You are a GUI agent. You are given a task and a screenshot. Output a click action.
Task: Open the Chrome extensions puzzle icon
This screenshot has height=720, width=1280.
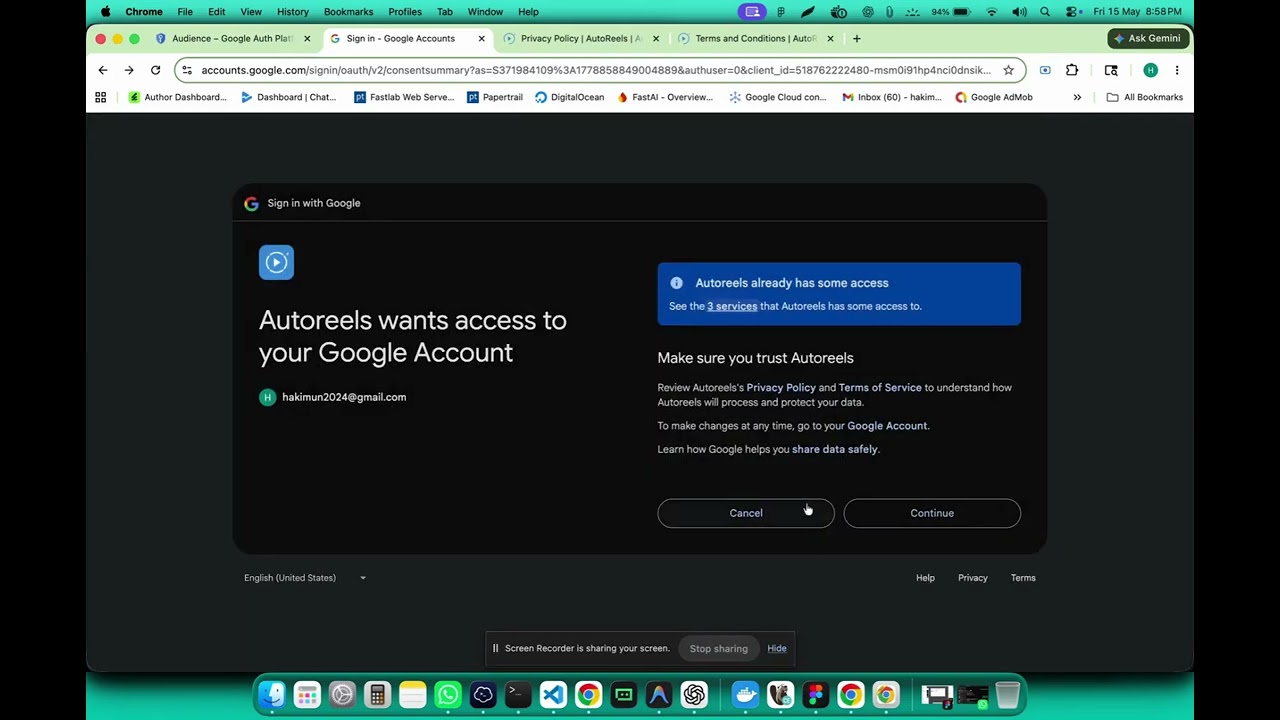[x=1072, y=70]
